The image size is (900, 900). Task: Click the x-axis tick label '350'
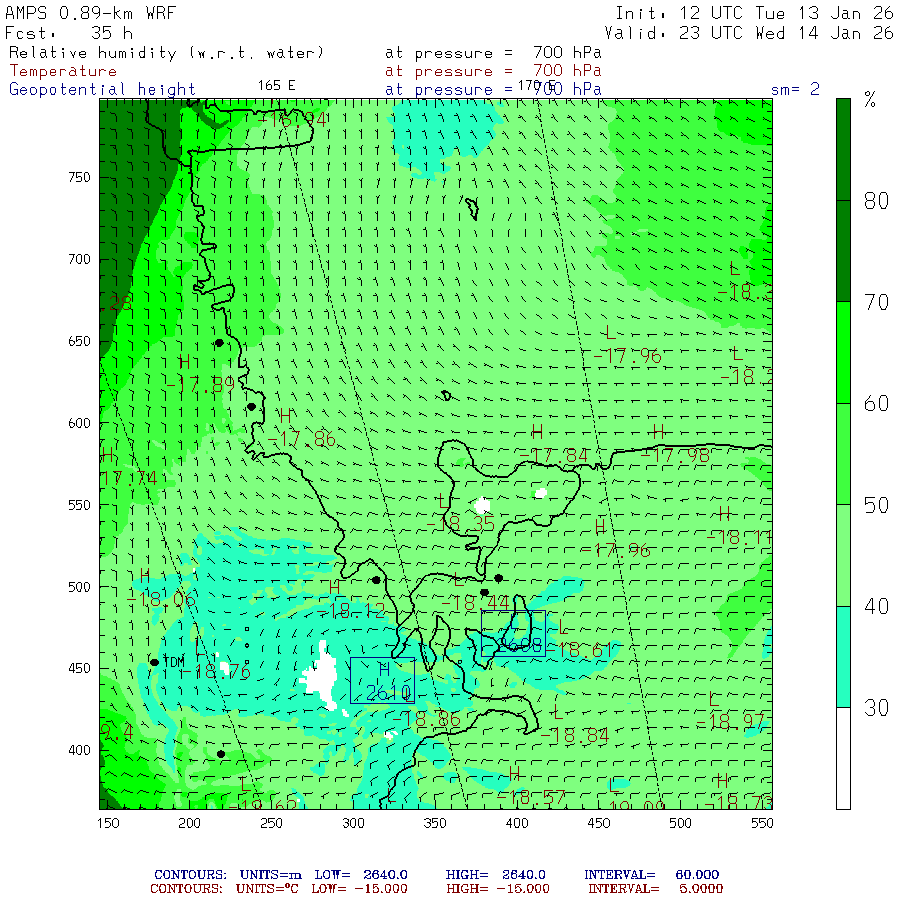(x=435, y=823)
